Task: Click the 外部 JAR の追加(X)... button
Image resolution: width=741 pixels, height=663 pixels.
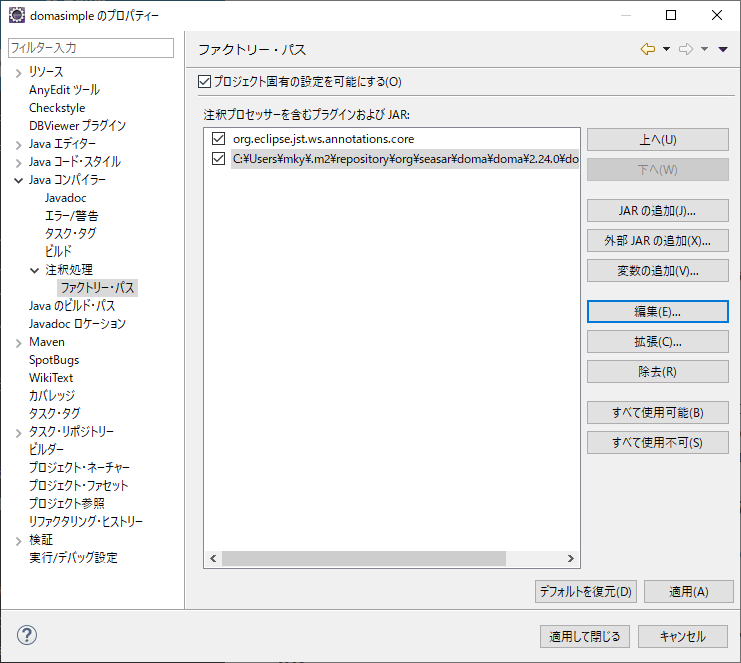Action: point(657,241)
